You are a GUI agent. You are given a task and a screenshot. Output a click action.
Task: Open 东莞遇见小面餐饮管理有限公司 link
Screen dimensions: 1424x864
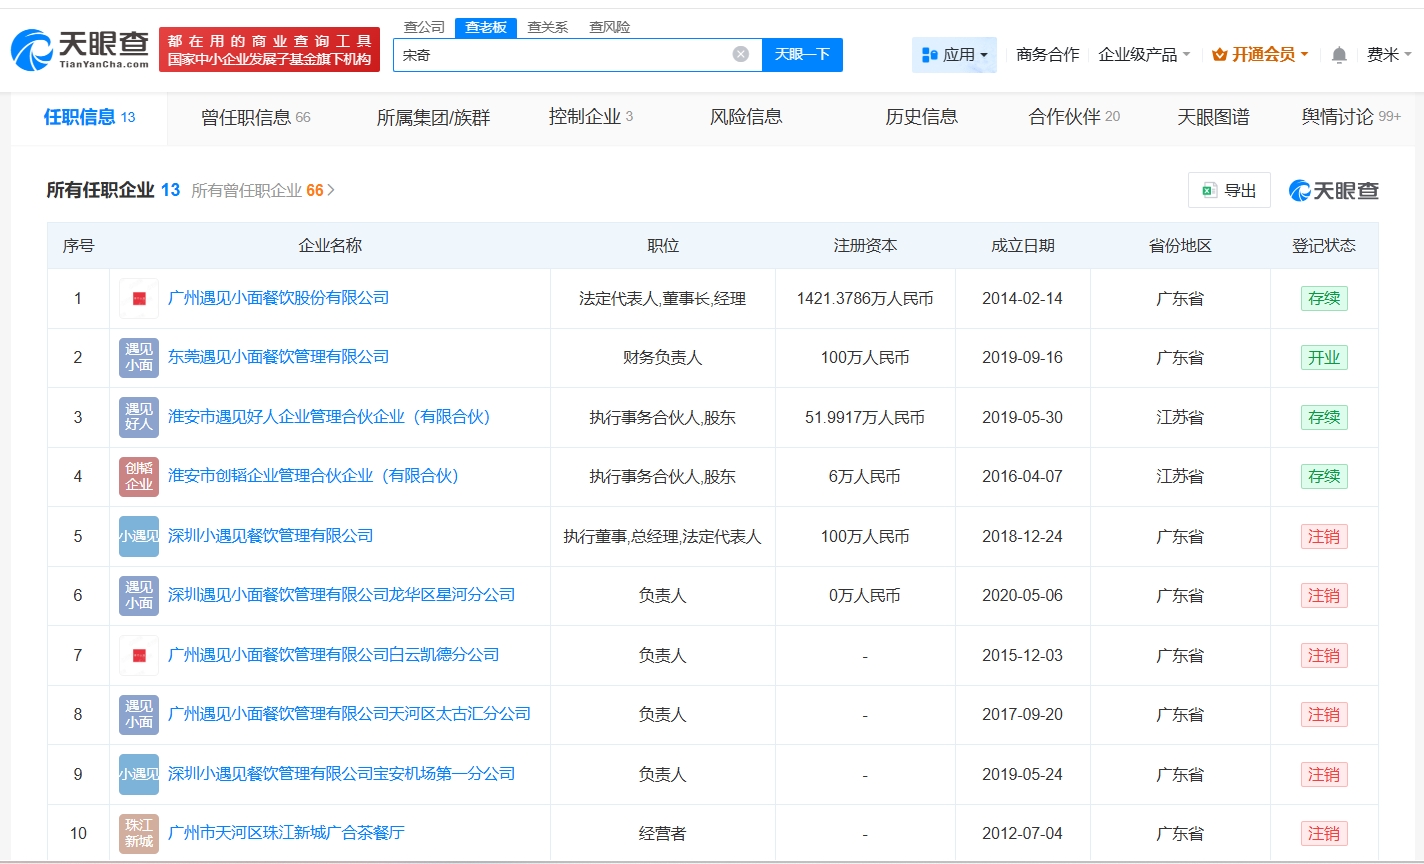pos(278,357)
